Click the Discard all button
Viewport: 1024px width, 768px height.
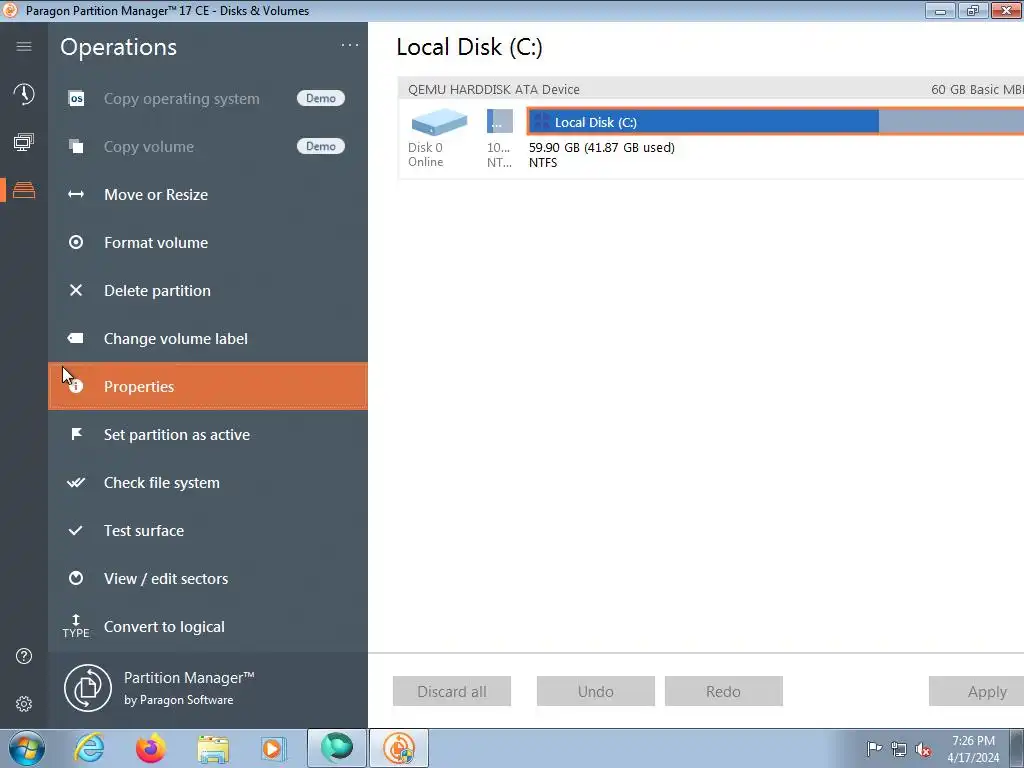[452, 691]
